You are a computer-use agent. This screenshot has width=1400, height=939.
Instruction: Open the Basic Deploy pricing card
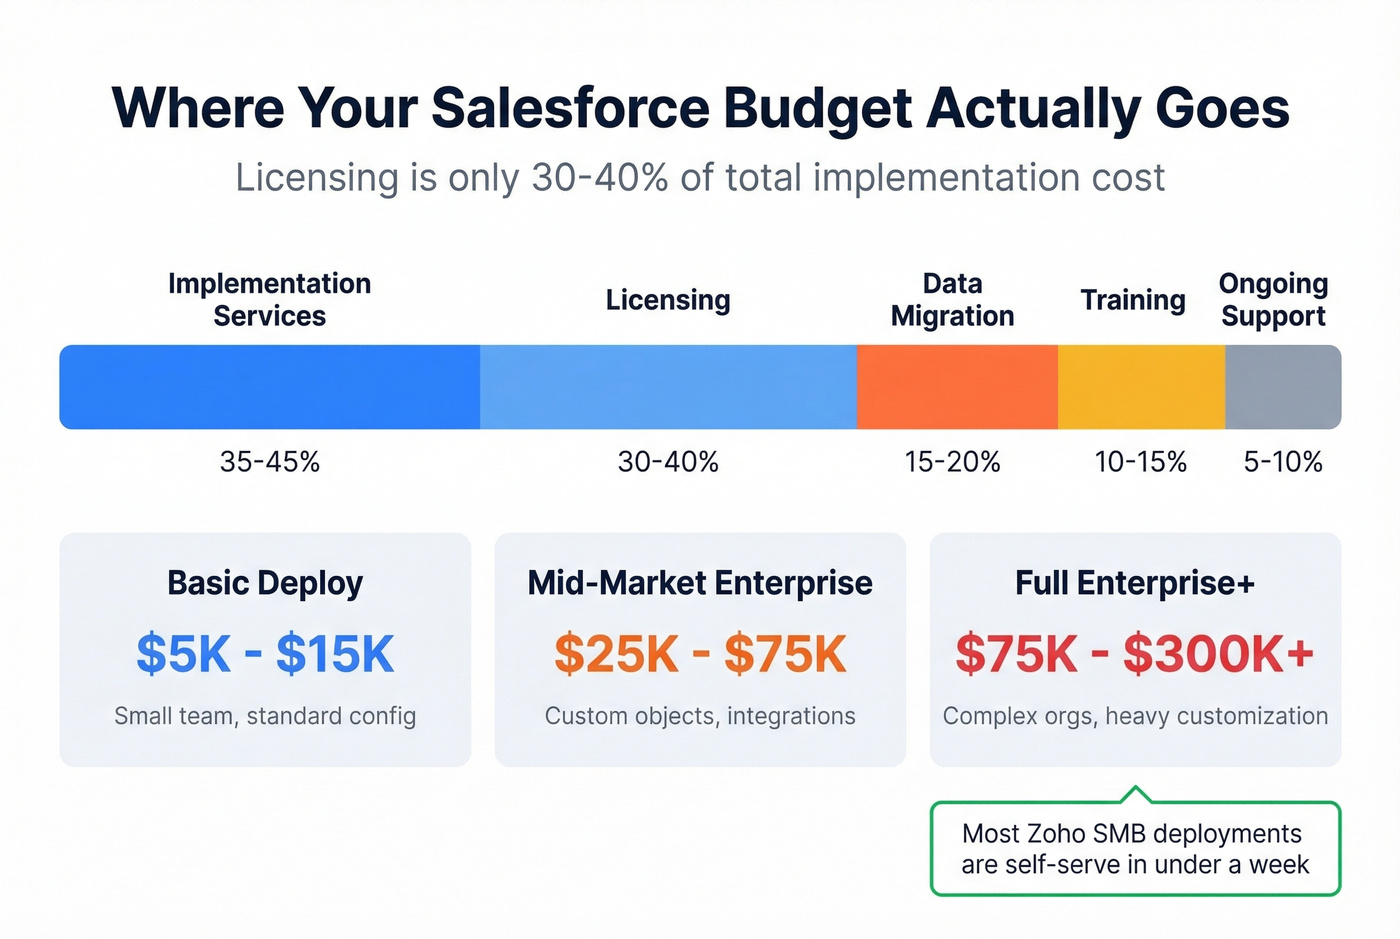click(265, 650)
